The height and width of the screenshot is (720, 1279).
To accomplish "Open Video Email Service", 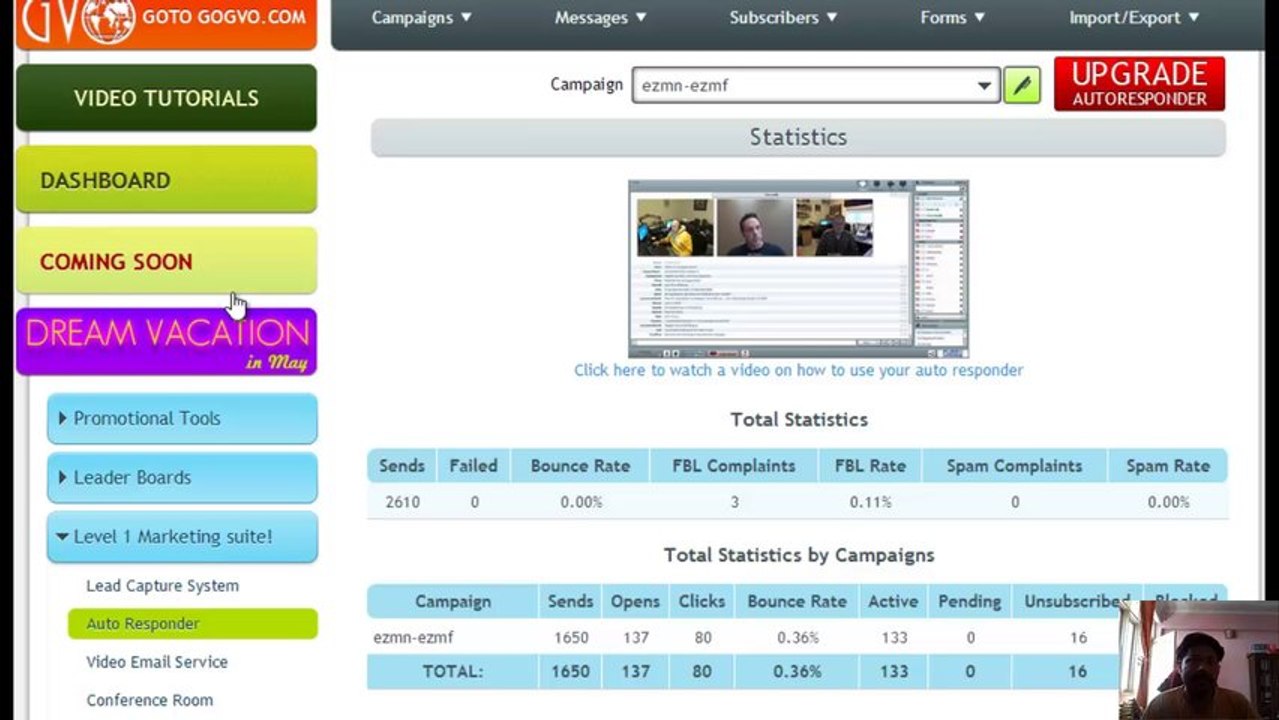I will pos(157,662).
